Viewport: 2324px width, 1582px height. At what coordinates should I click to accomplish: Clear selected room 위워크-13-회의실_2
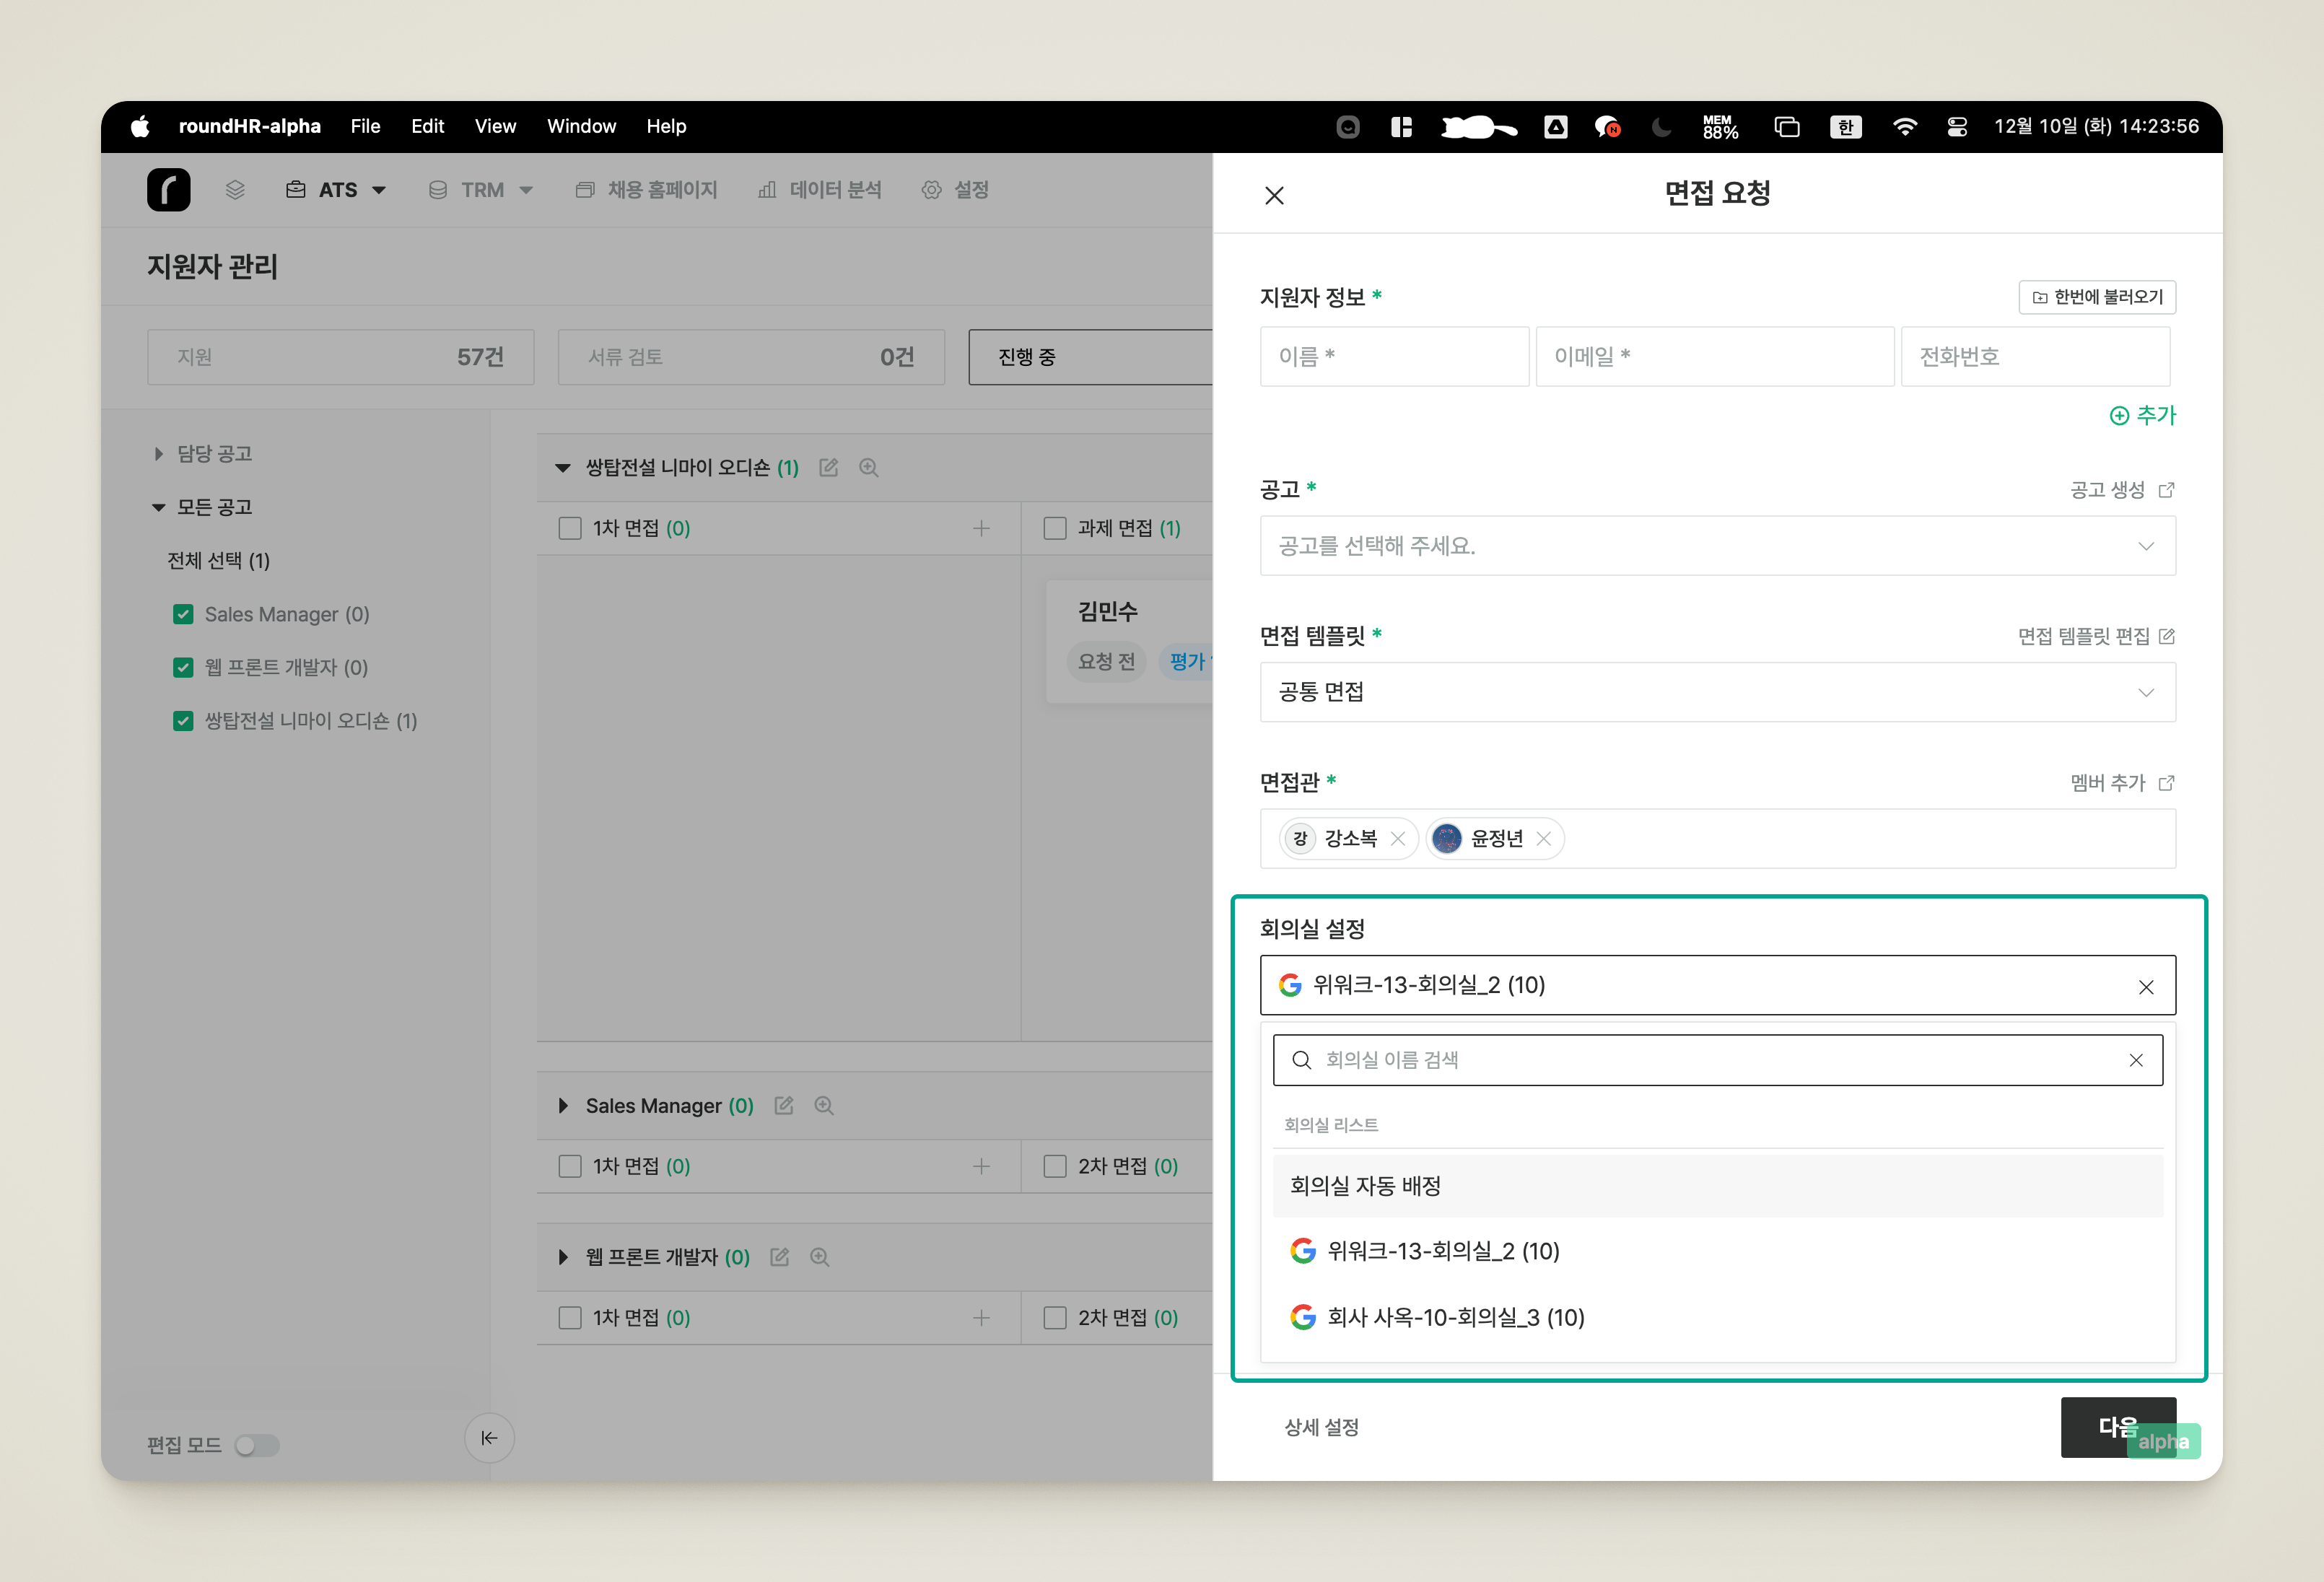tap(2145, 987)
